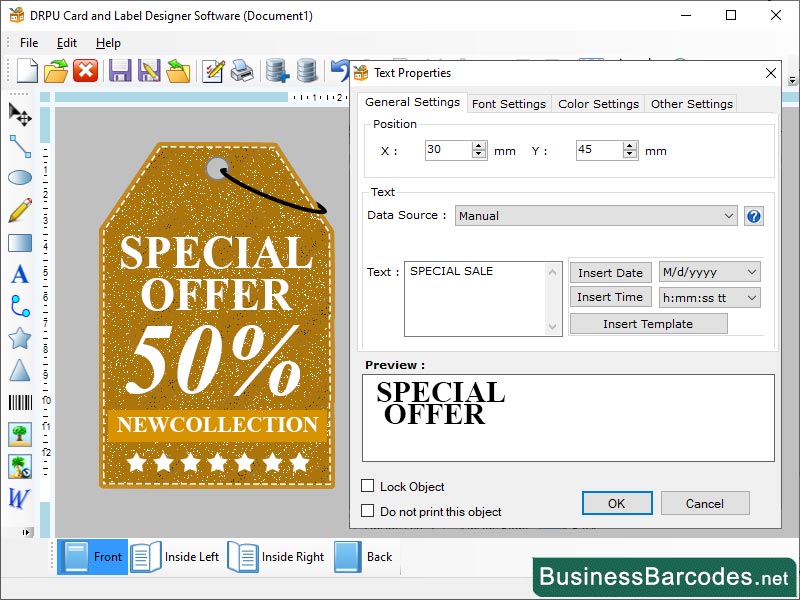Enable the Lock Object checkbox
Image resolution: width=800 pixels, height=600 pixels.
[369, 487]
